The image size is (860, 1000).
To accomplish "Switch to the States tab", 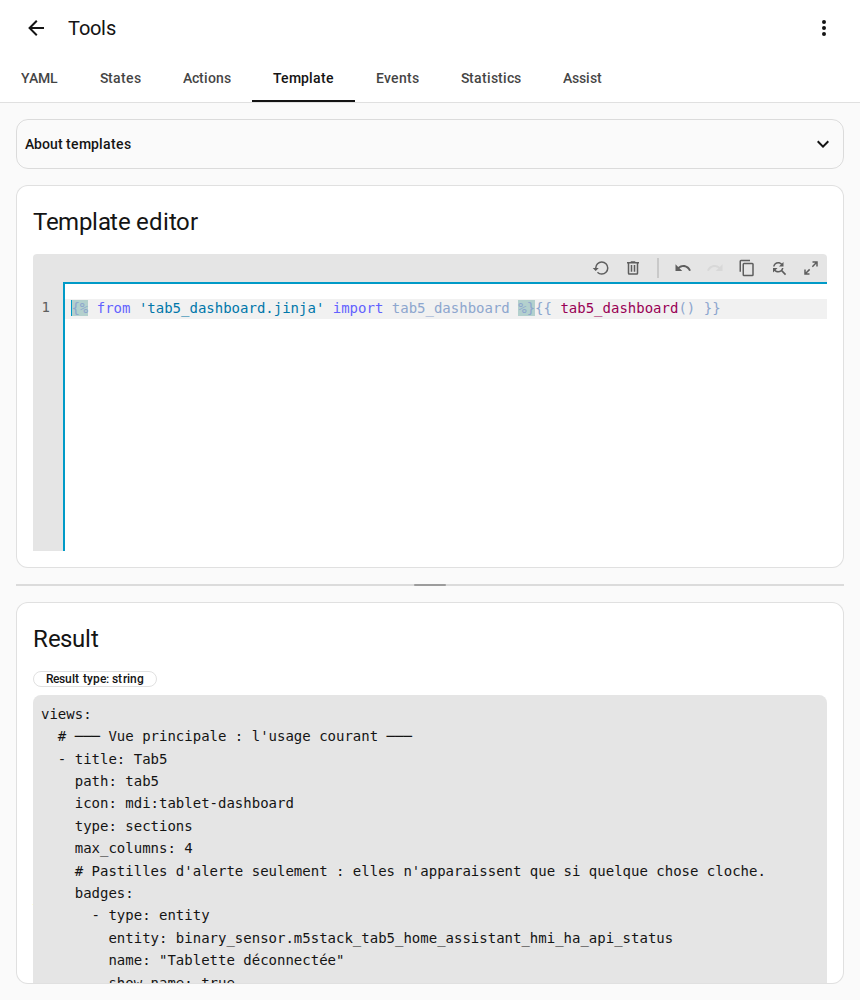I will (120, 78).
